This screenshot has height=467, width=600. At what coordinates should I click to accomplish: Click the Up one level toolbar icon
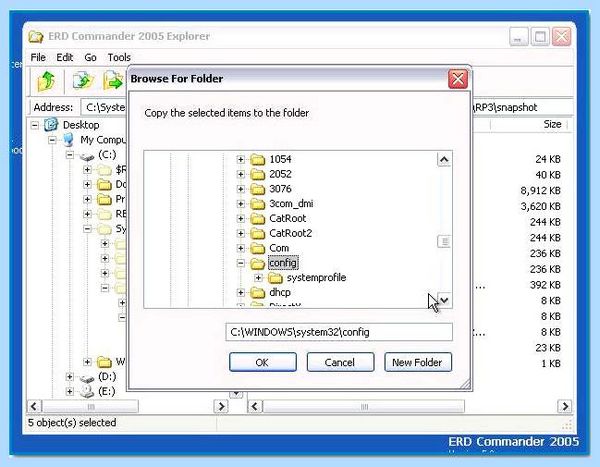46,81
